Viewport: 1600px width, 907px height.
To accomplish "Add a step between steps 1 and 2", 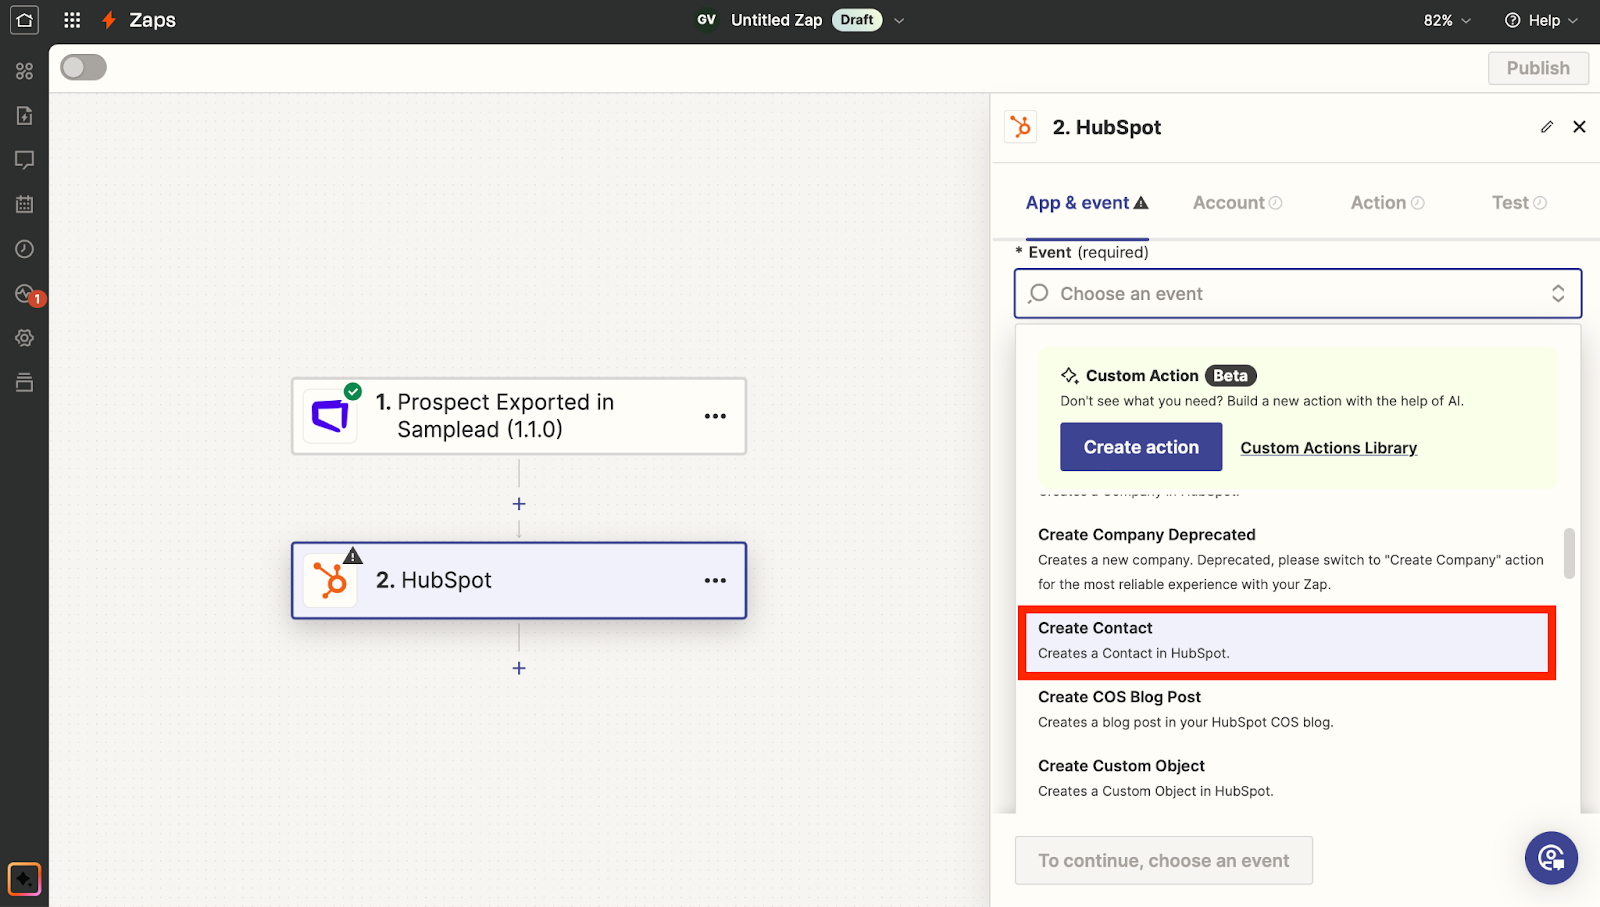I will coord(519,504).
